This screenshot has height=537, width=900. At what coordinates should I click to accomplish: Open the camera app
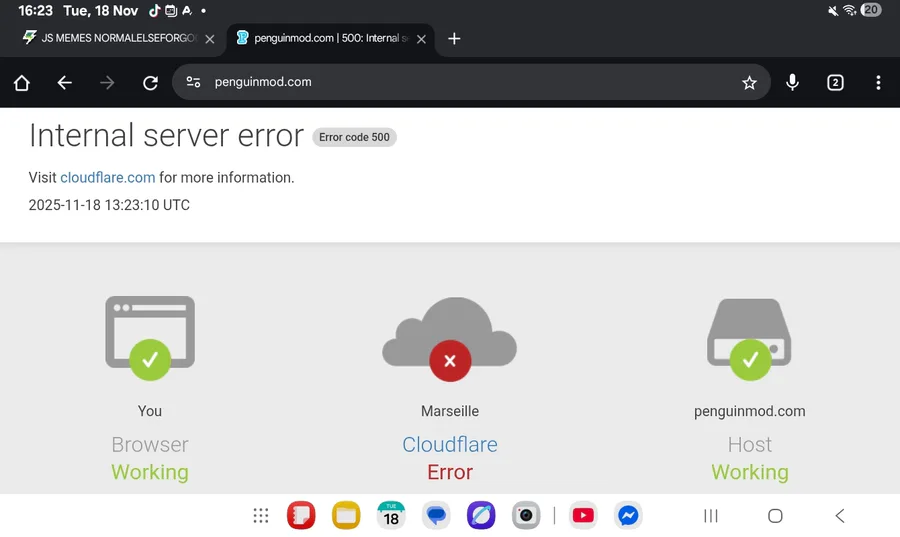click(526, 515)
